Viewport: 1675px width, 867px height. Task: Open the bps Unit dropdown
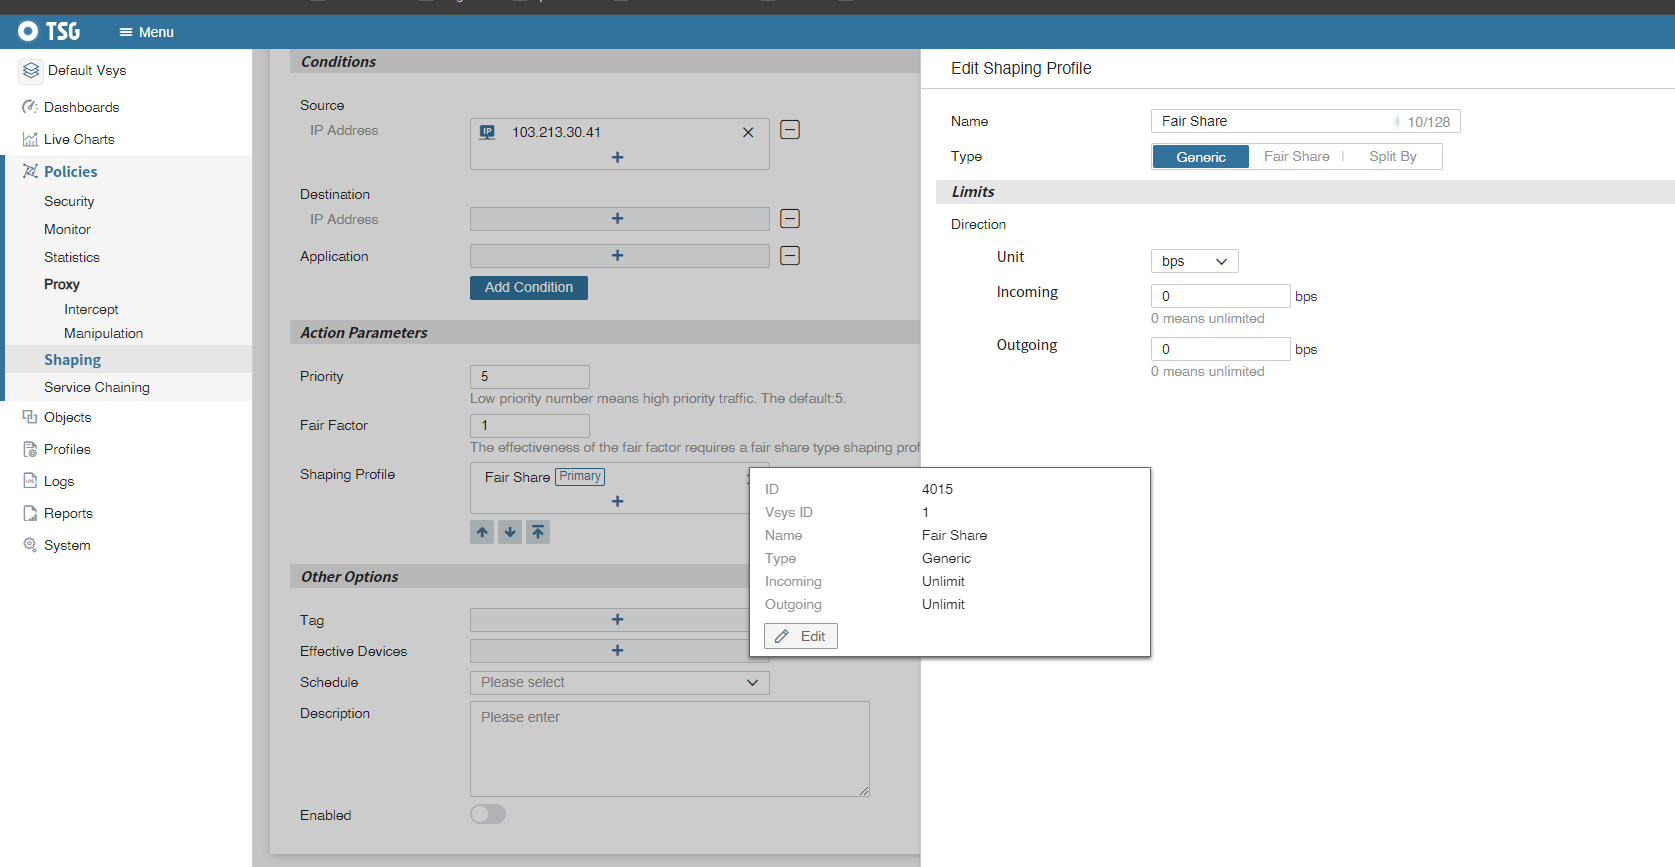pos(1194,261)
